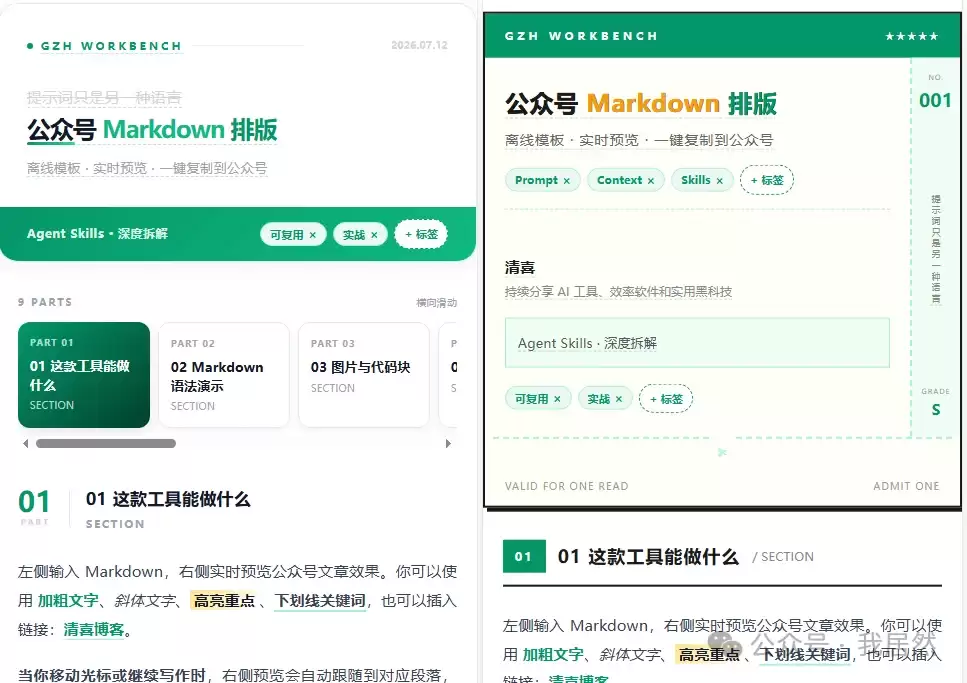967x683 pixels.
Task: Open PART 01 这款工具能做什么 card
Action: pyautogui.click(x=84, y=375)
